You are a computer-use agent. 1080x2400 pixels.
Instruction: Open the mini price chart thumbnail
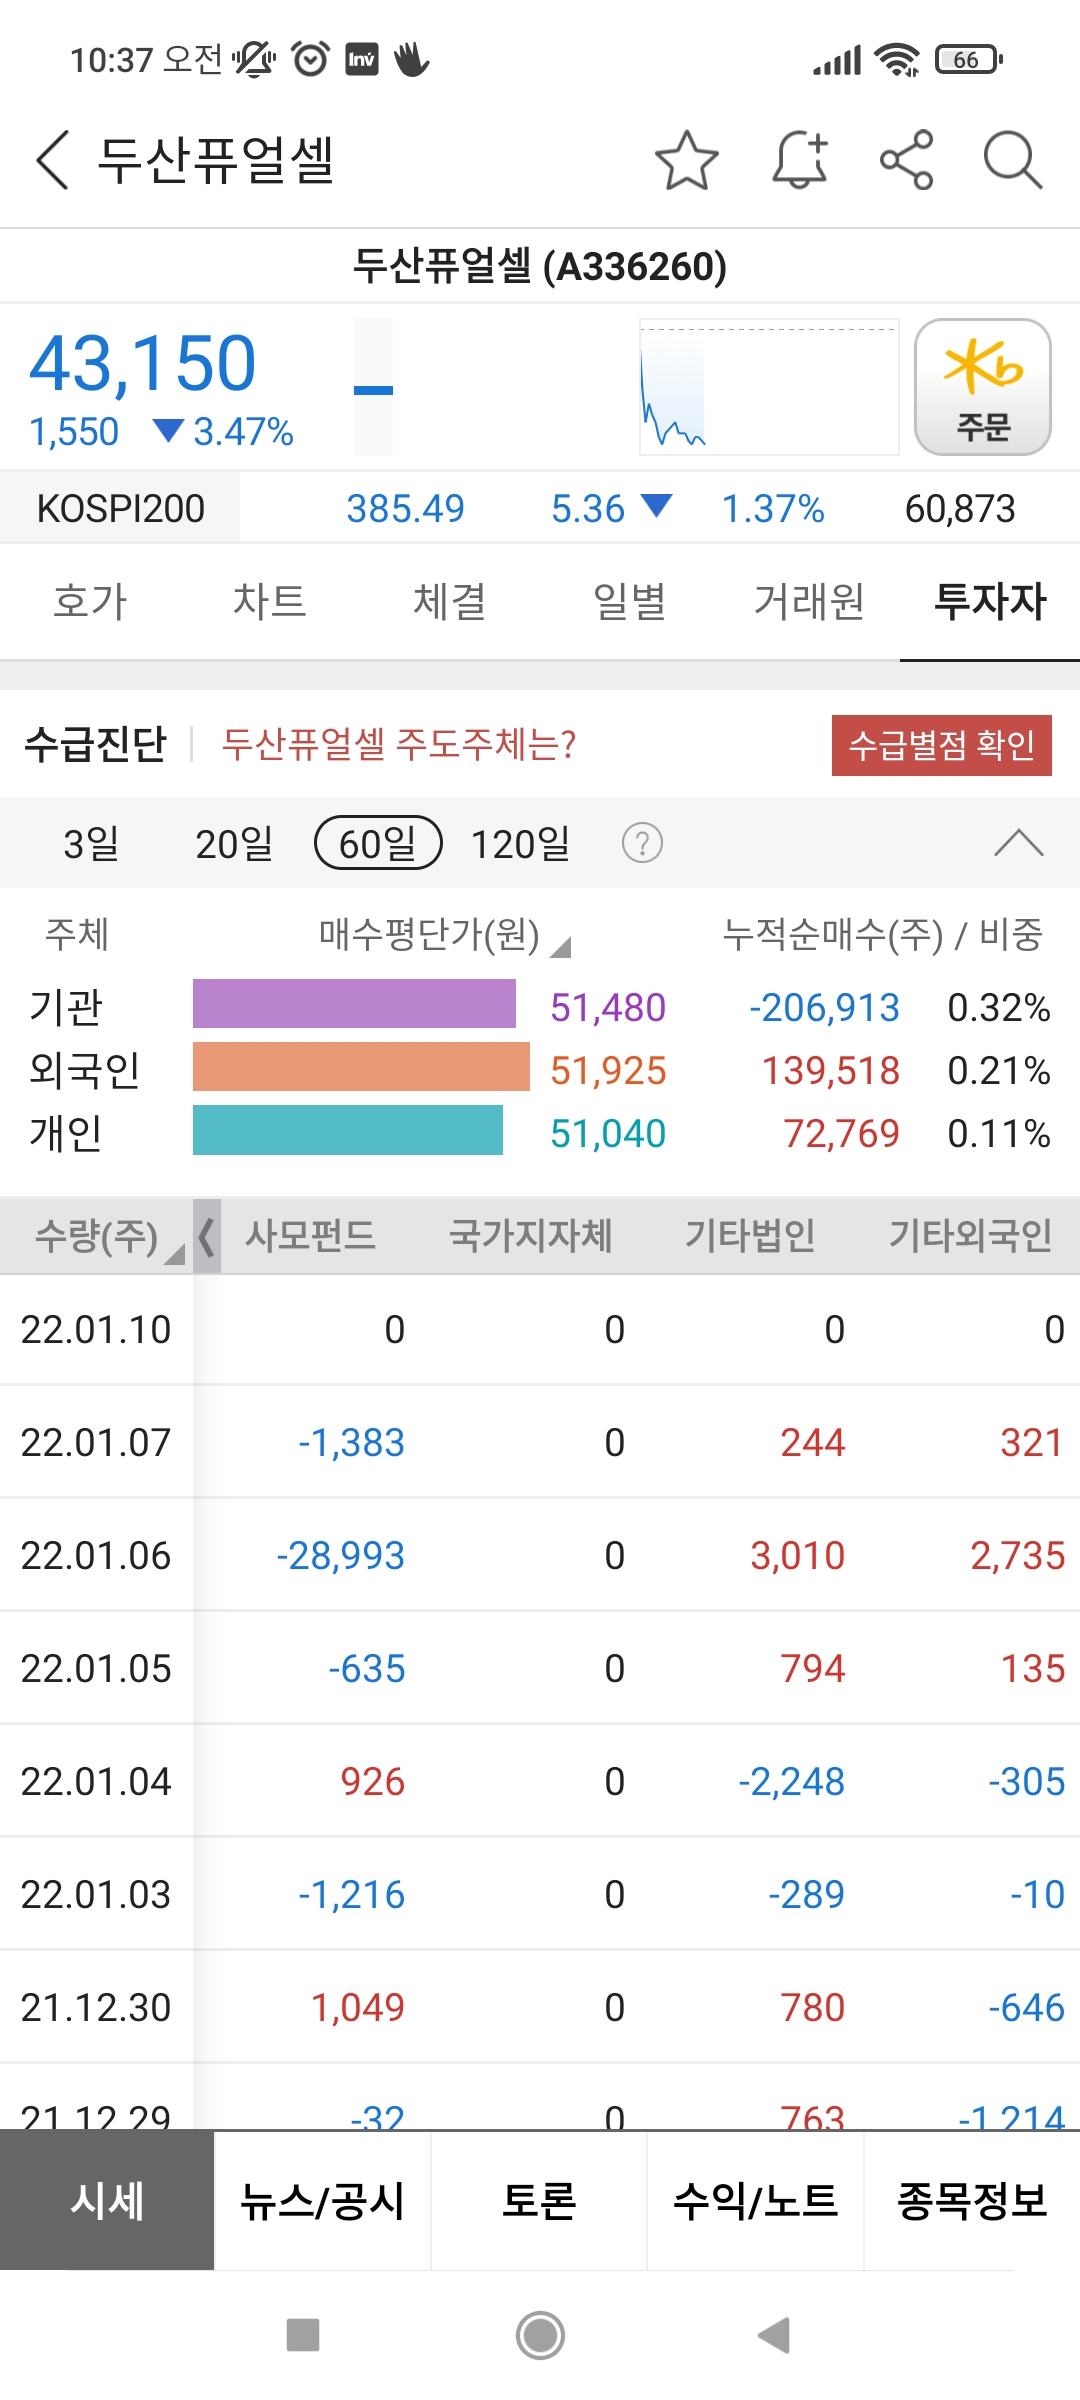coord(769,387)
